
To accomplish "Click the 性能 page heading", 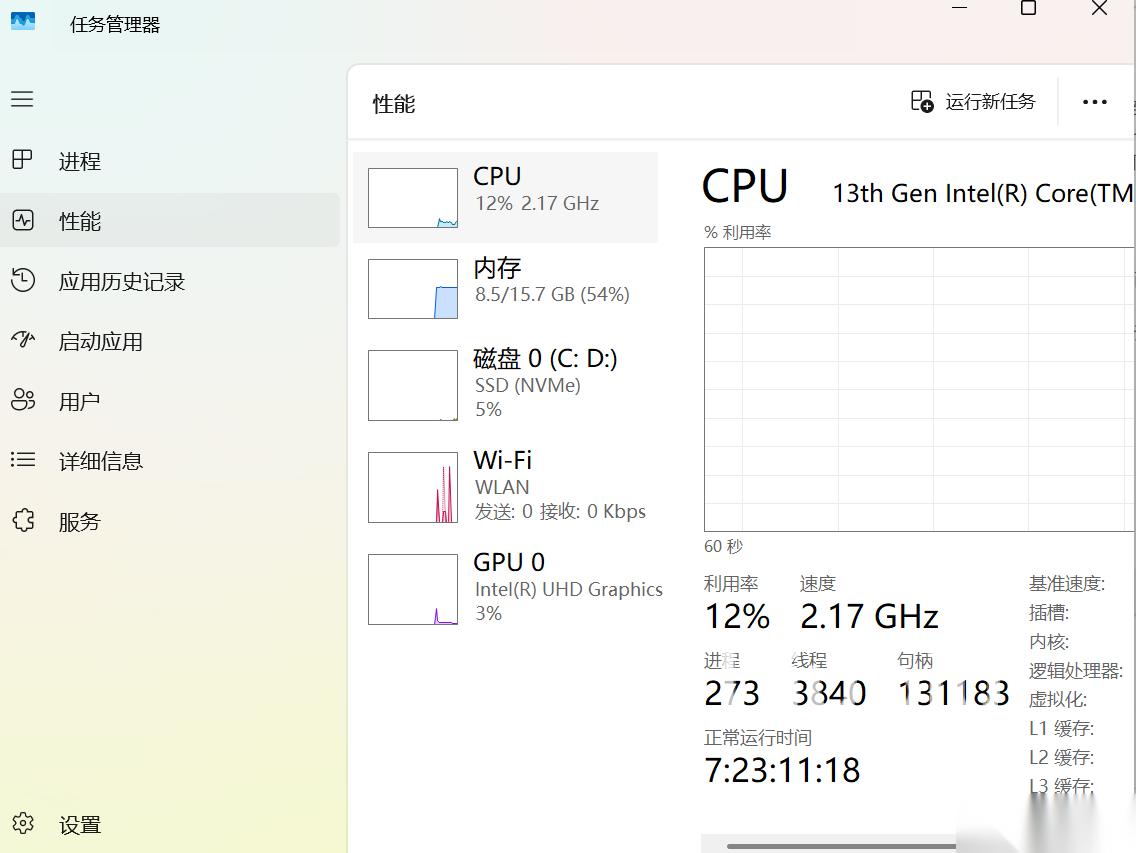I will (393, 104).
